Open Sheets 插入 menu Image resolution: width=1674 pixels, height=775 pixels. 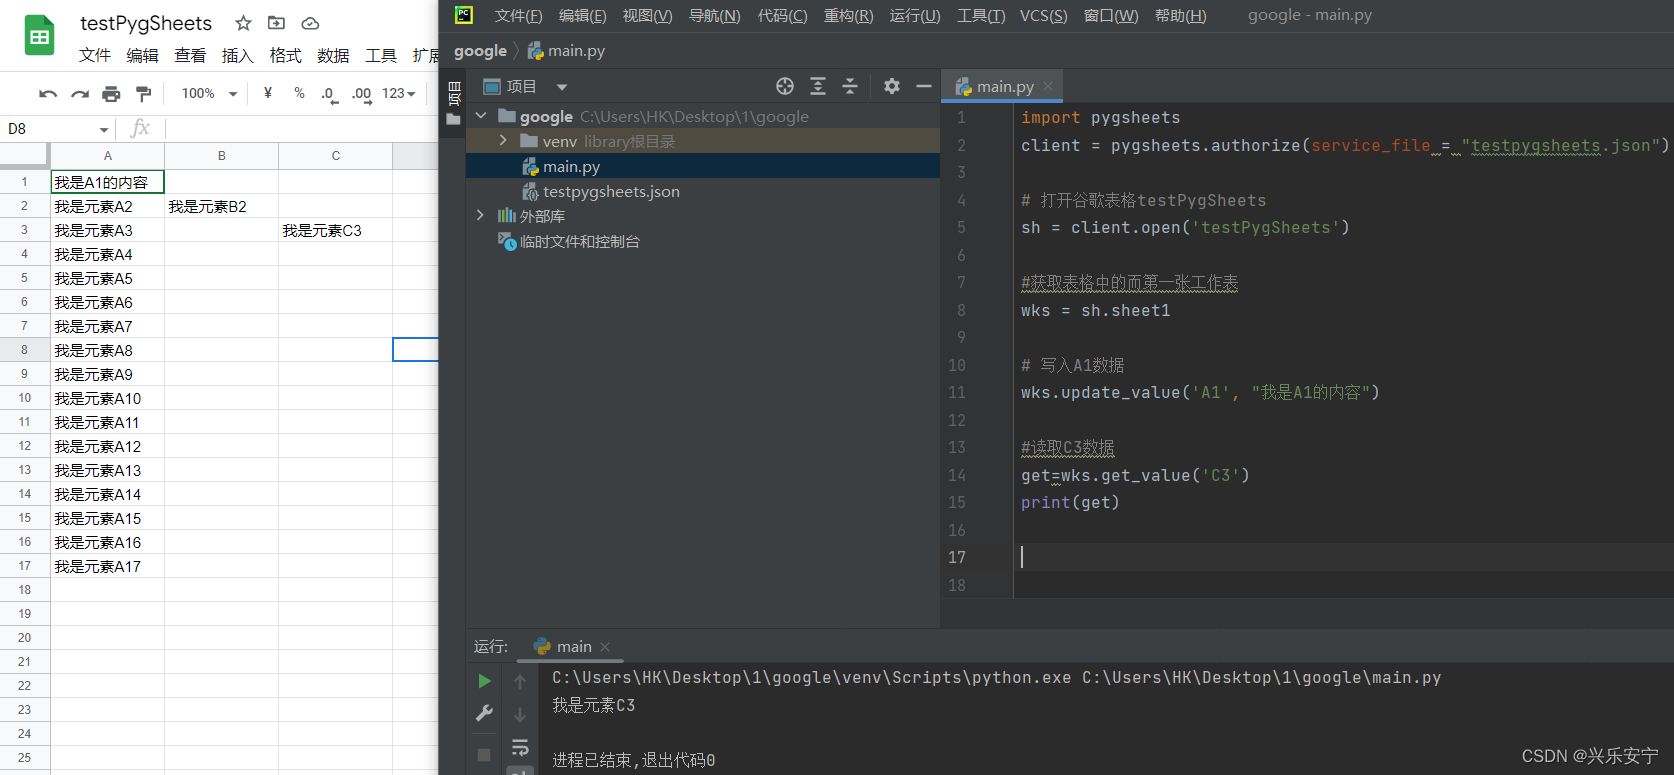[238, 55]
